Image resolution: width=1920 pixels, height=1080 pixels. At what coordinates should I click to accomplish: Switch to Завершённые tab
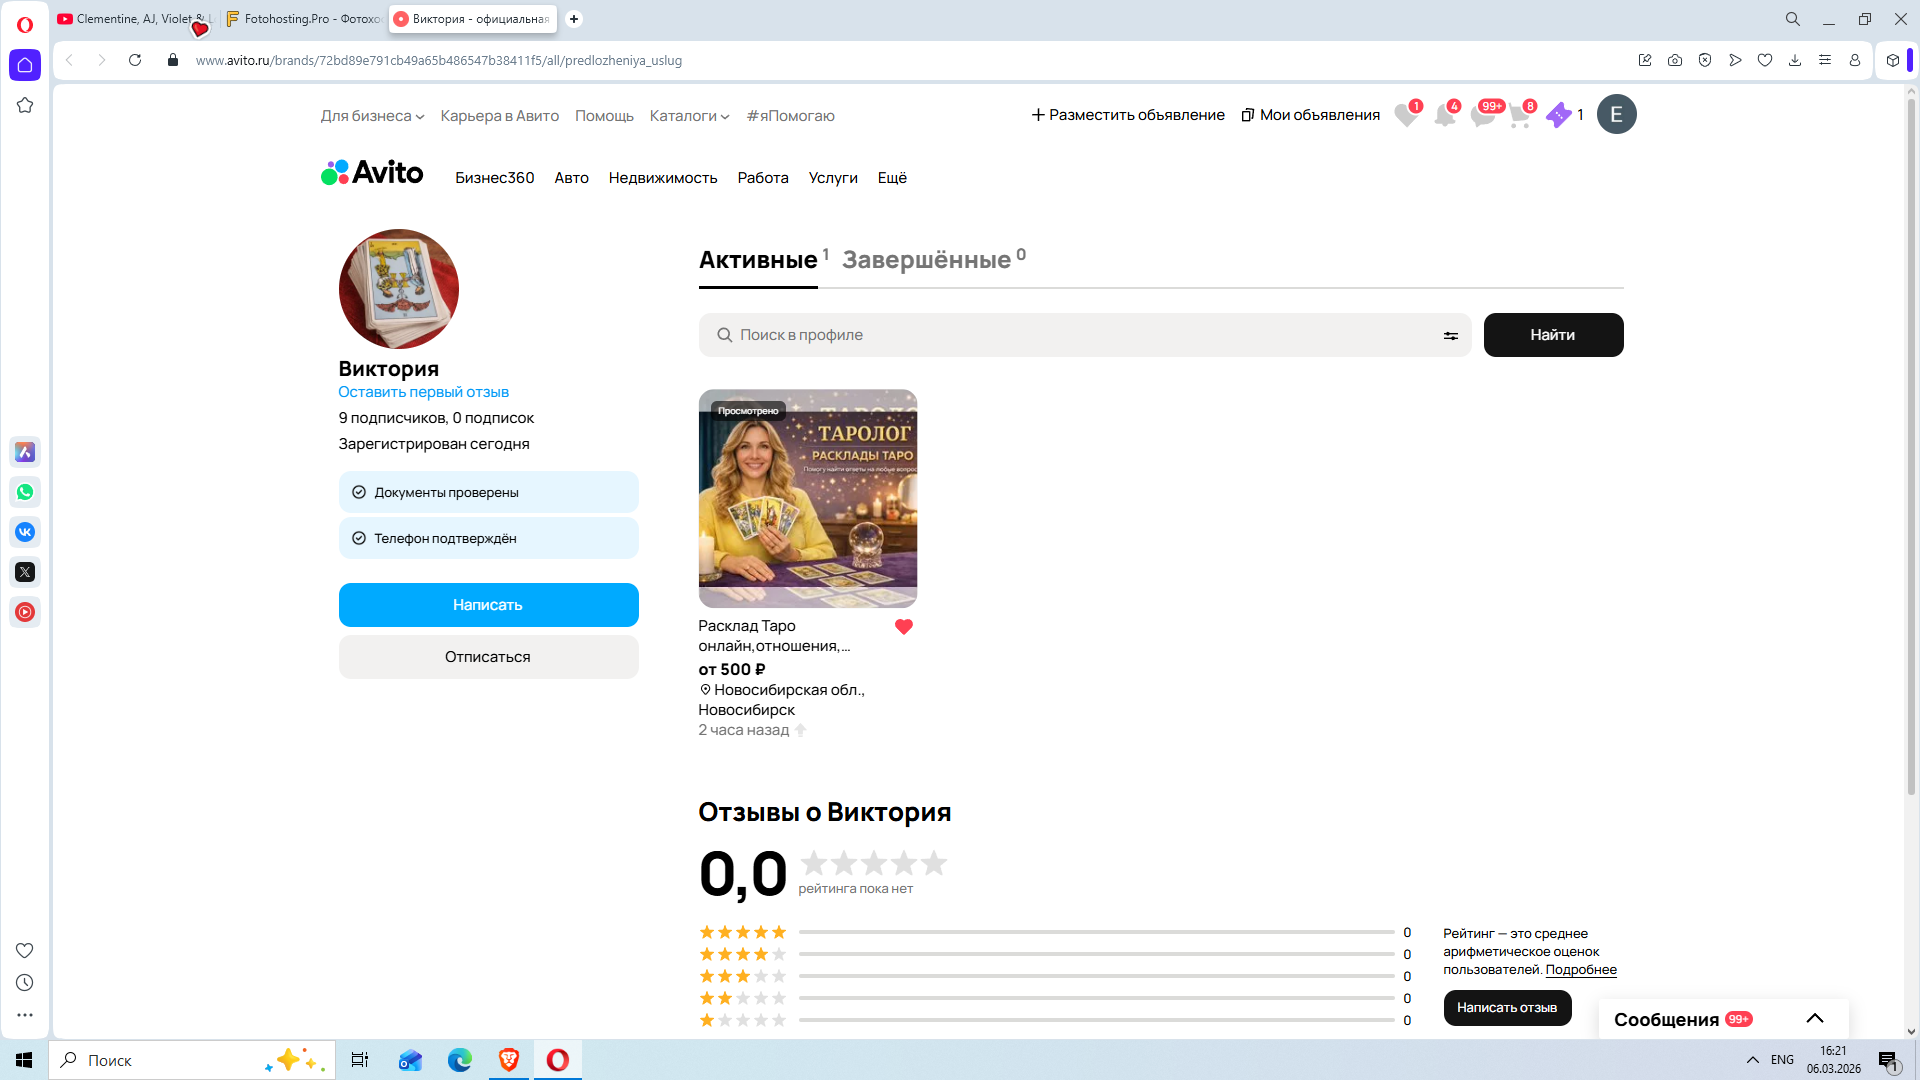point(926,260)
